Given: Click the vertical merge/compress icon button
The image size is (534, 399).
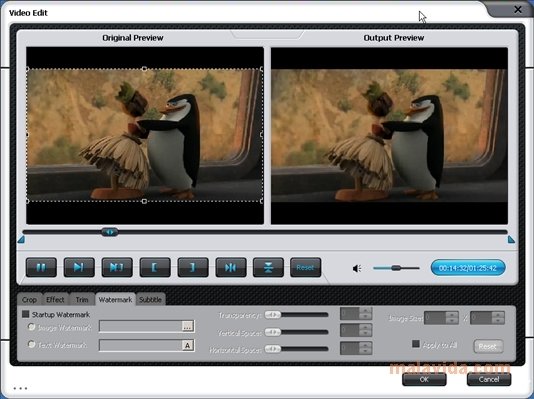Looking at the screenshot, I should (268, 267).
